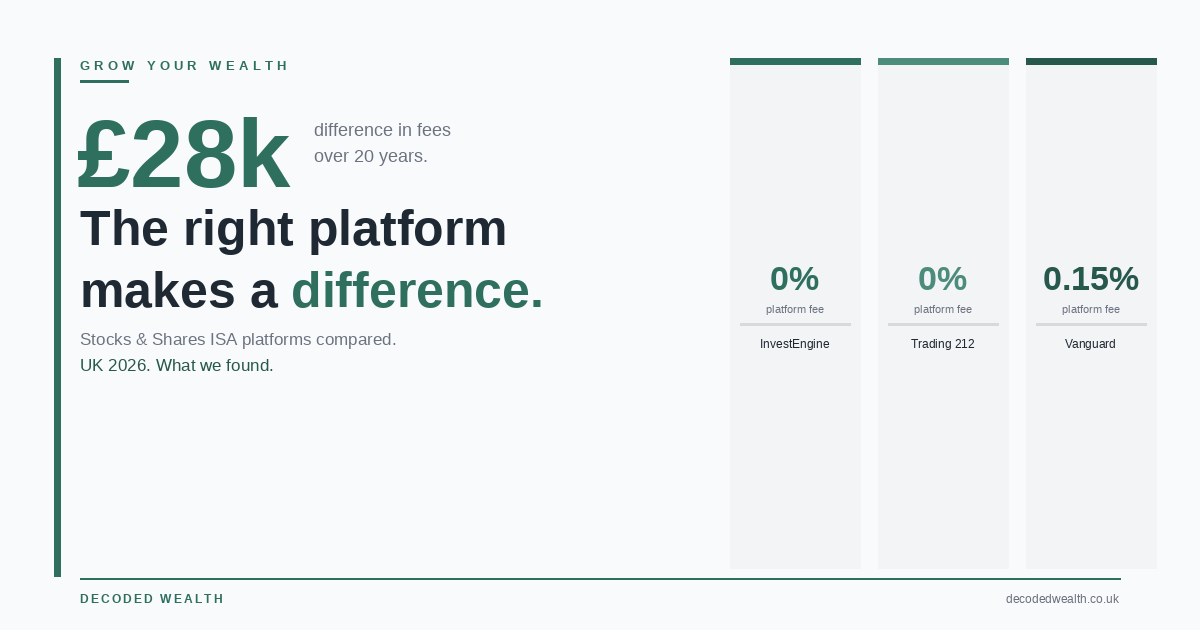1200x630 pixels.
Task: Click the "difference in fees" caption text
Action: click(x=382, y=130)
